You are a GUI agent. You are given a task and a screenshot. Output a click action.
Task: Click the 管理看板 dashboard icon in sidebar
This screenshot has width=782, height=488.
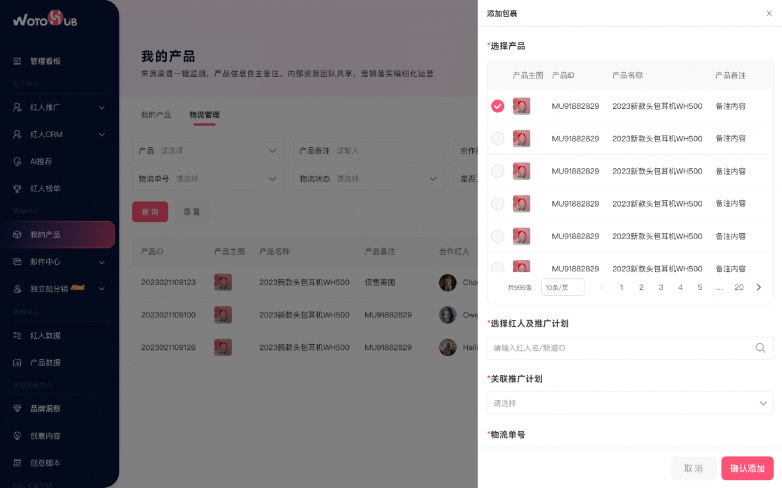17,61
